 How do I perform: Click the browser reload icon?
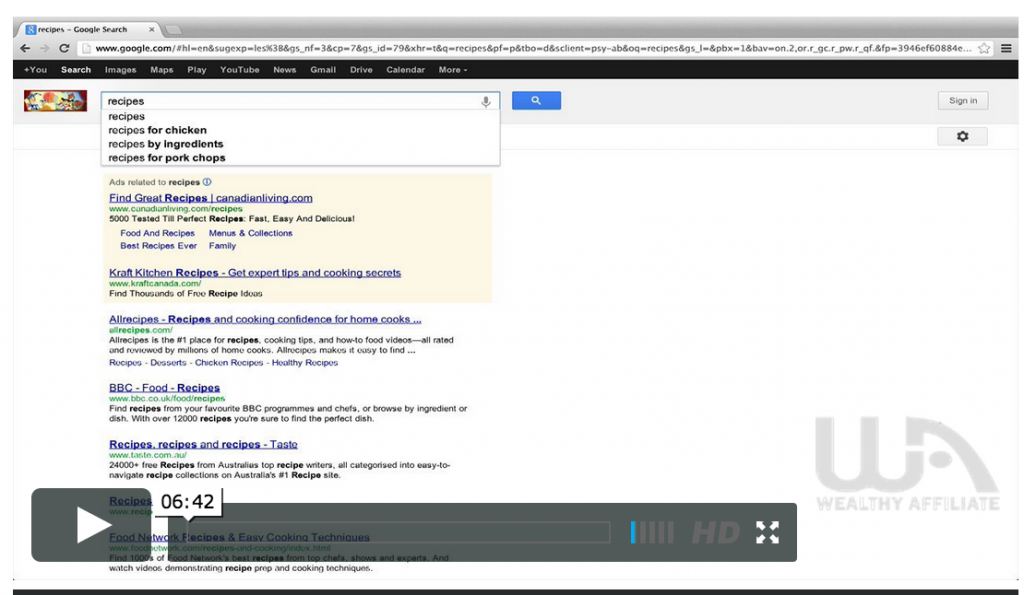tap(65, 48)
